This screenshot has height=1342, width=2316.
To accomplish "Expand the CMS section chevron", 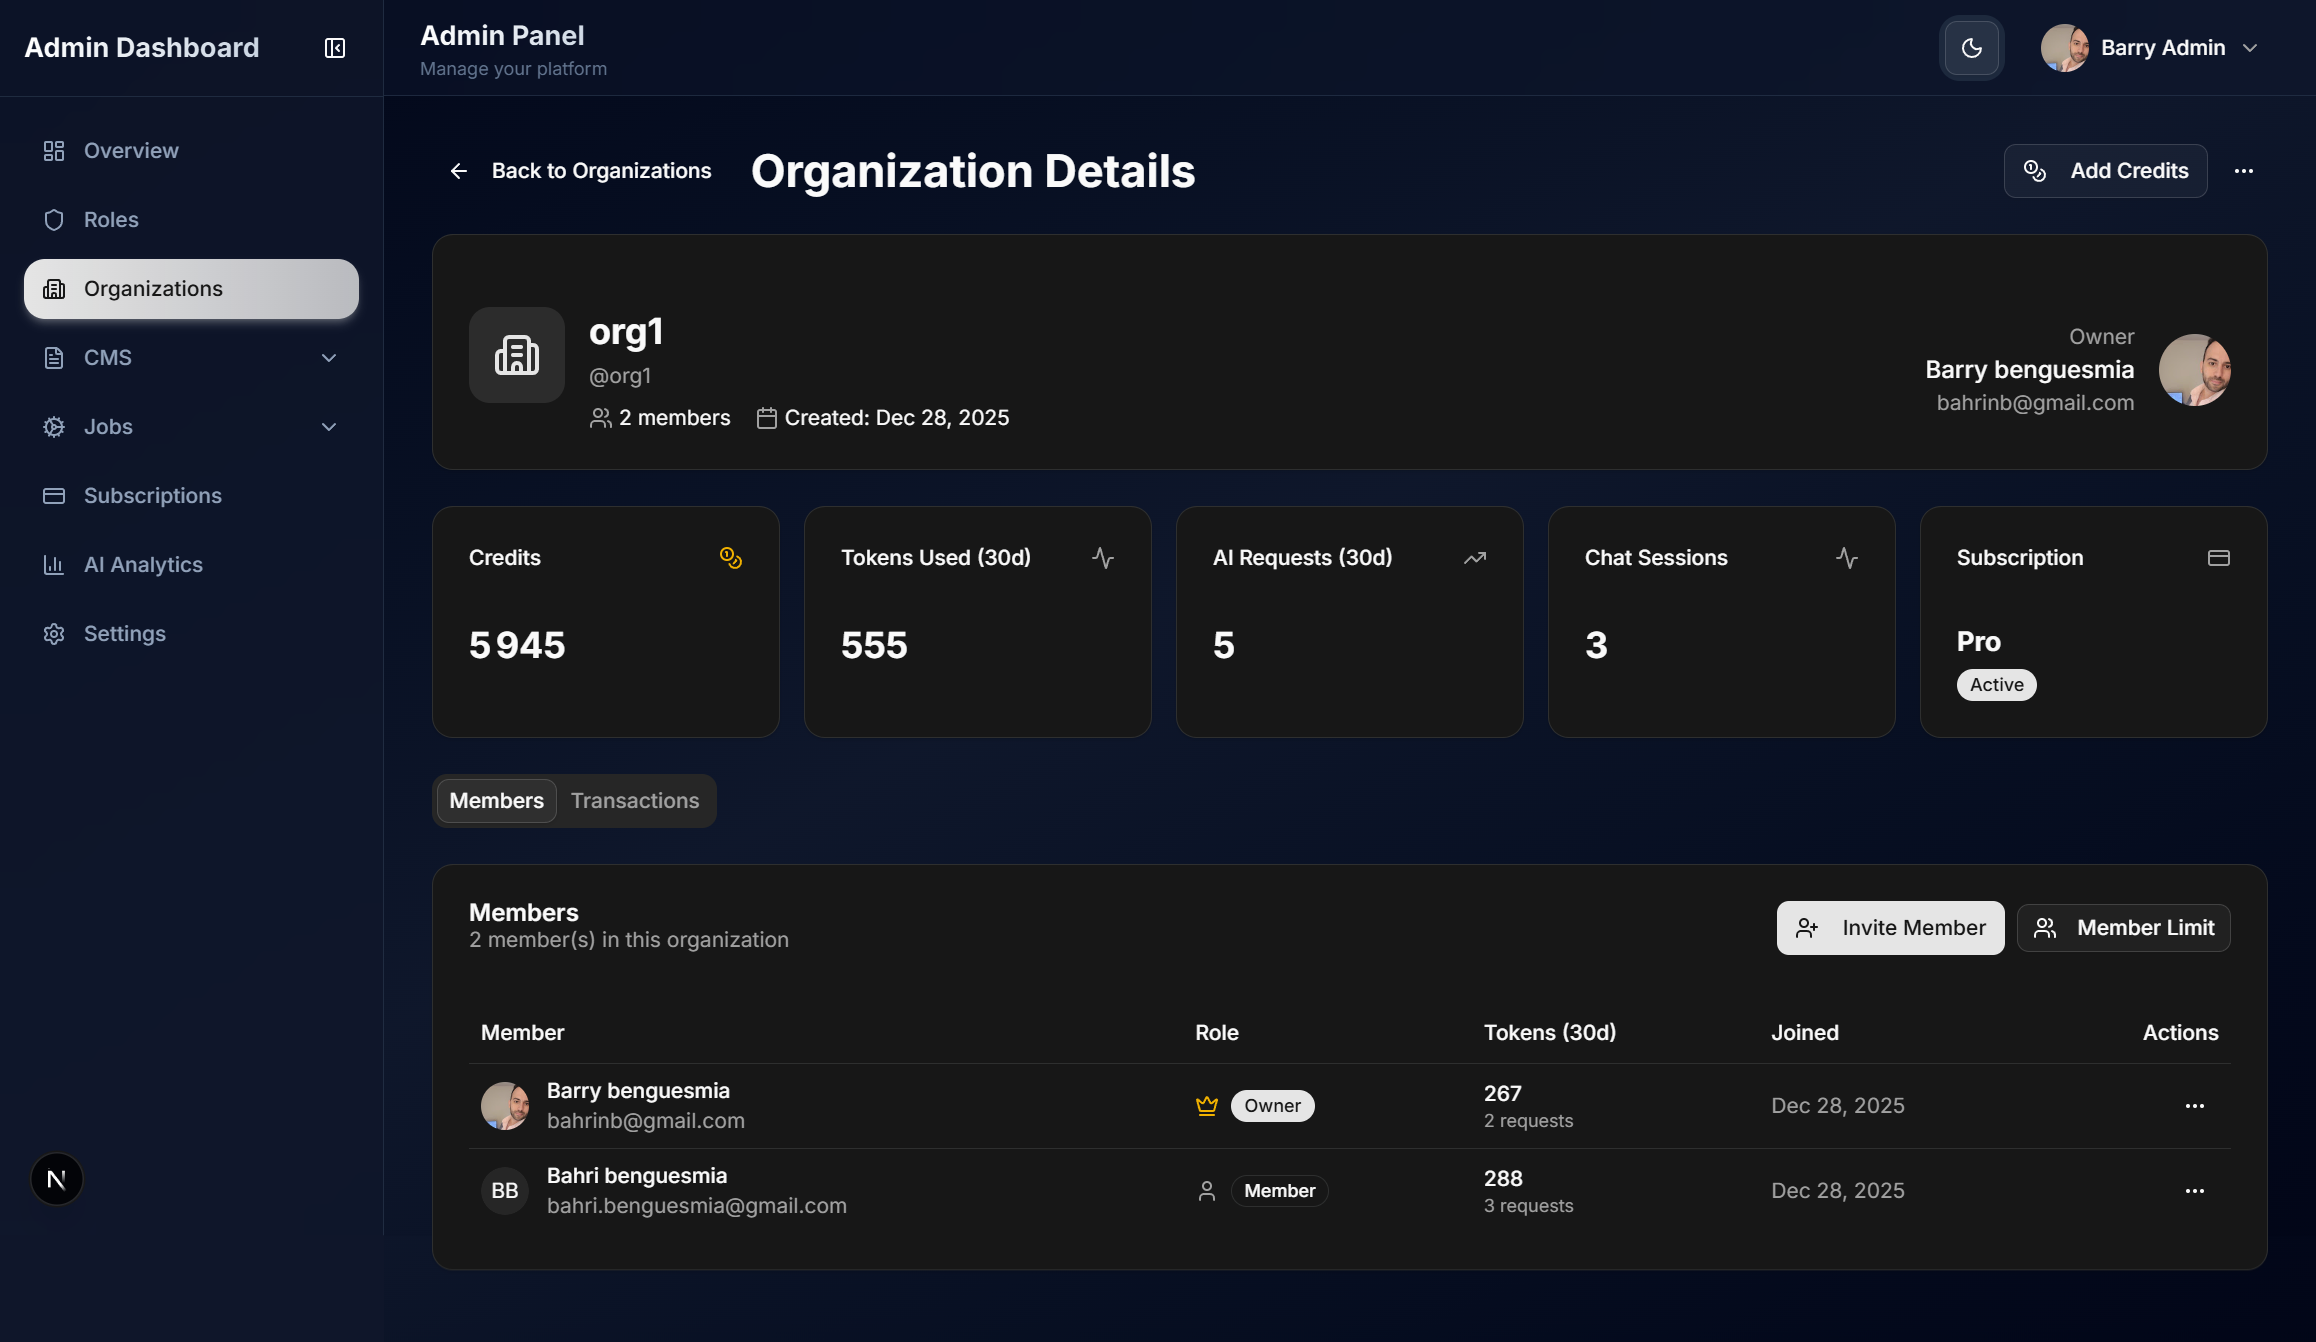I will point(329,358).
